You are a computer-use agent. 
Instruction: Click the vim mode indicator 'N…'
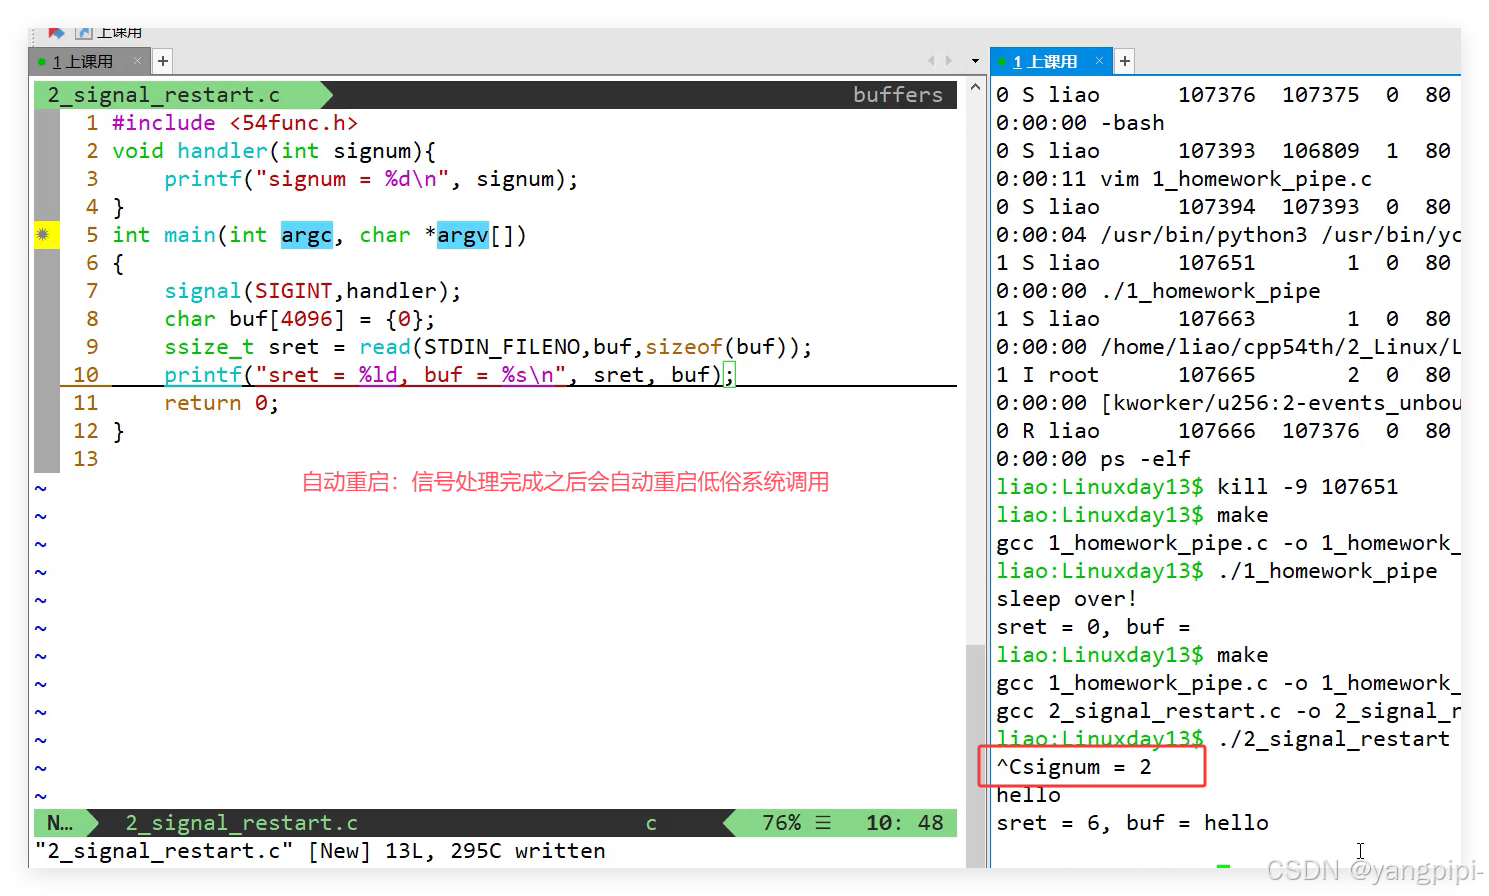(59, 823)
